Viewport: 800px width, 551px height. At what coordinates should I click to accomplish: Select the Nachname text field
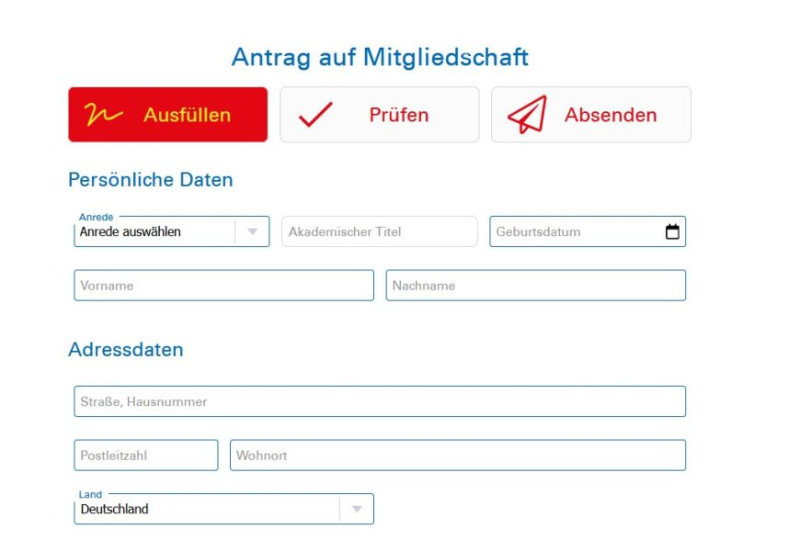535,285
